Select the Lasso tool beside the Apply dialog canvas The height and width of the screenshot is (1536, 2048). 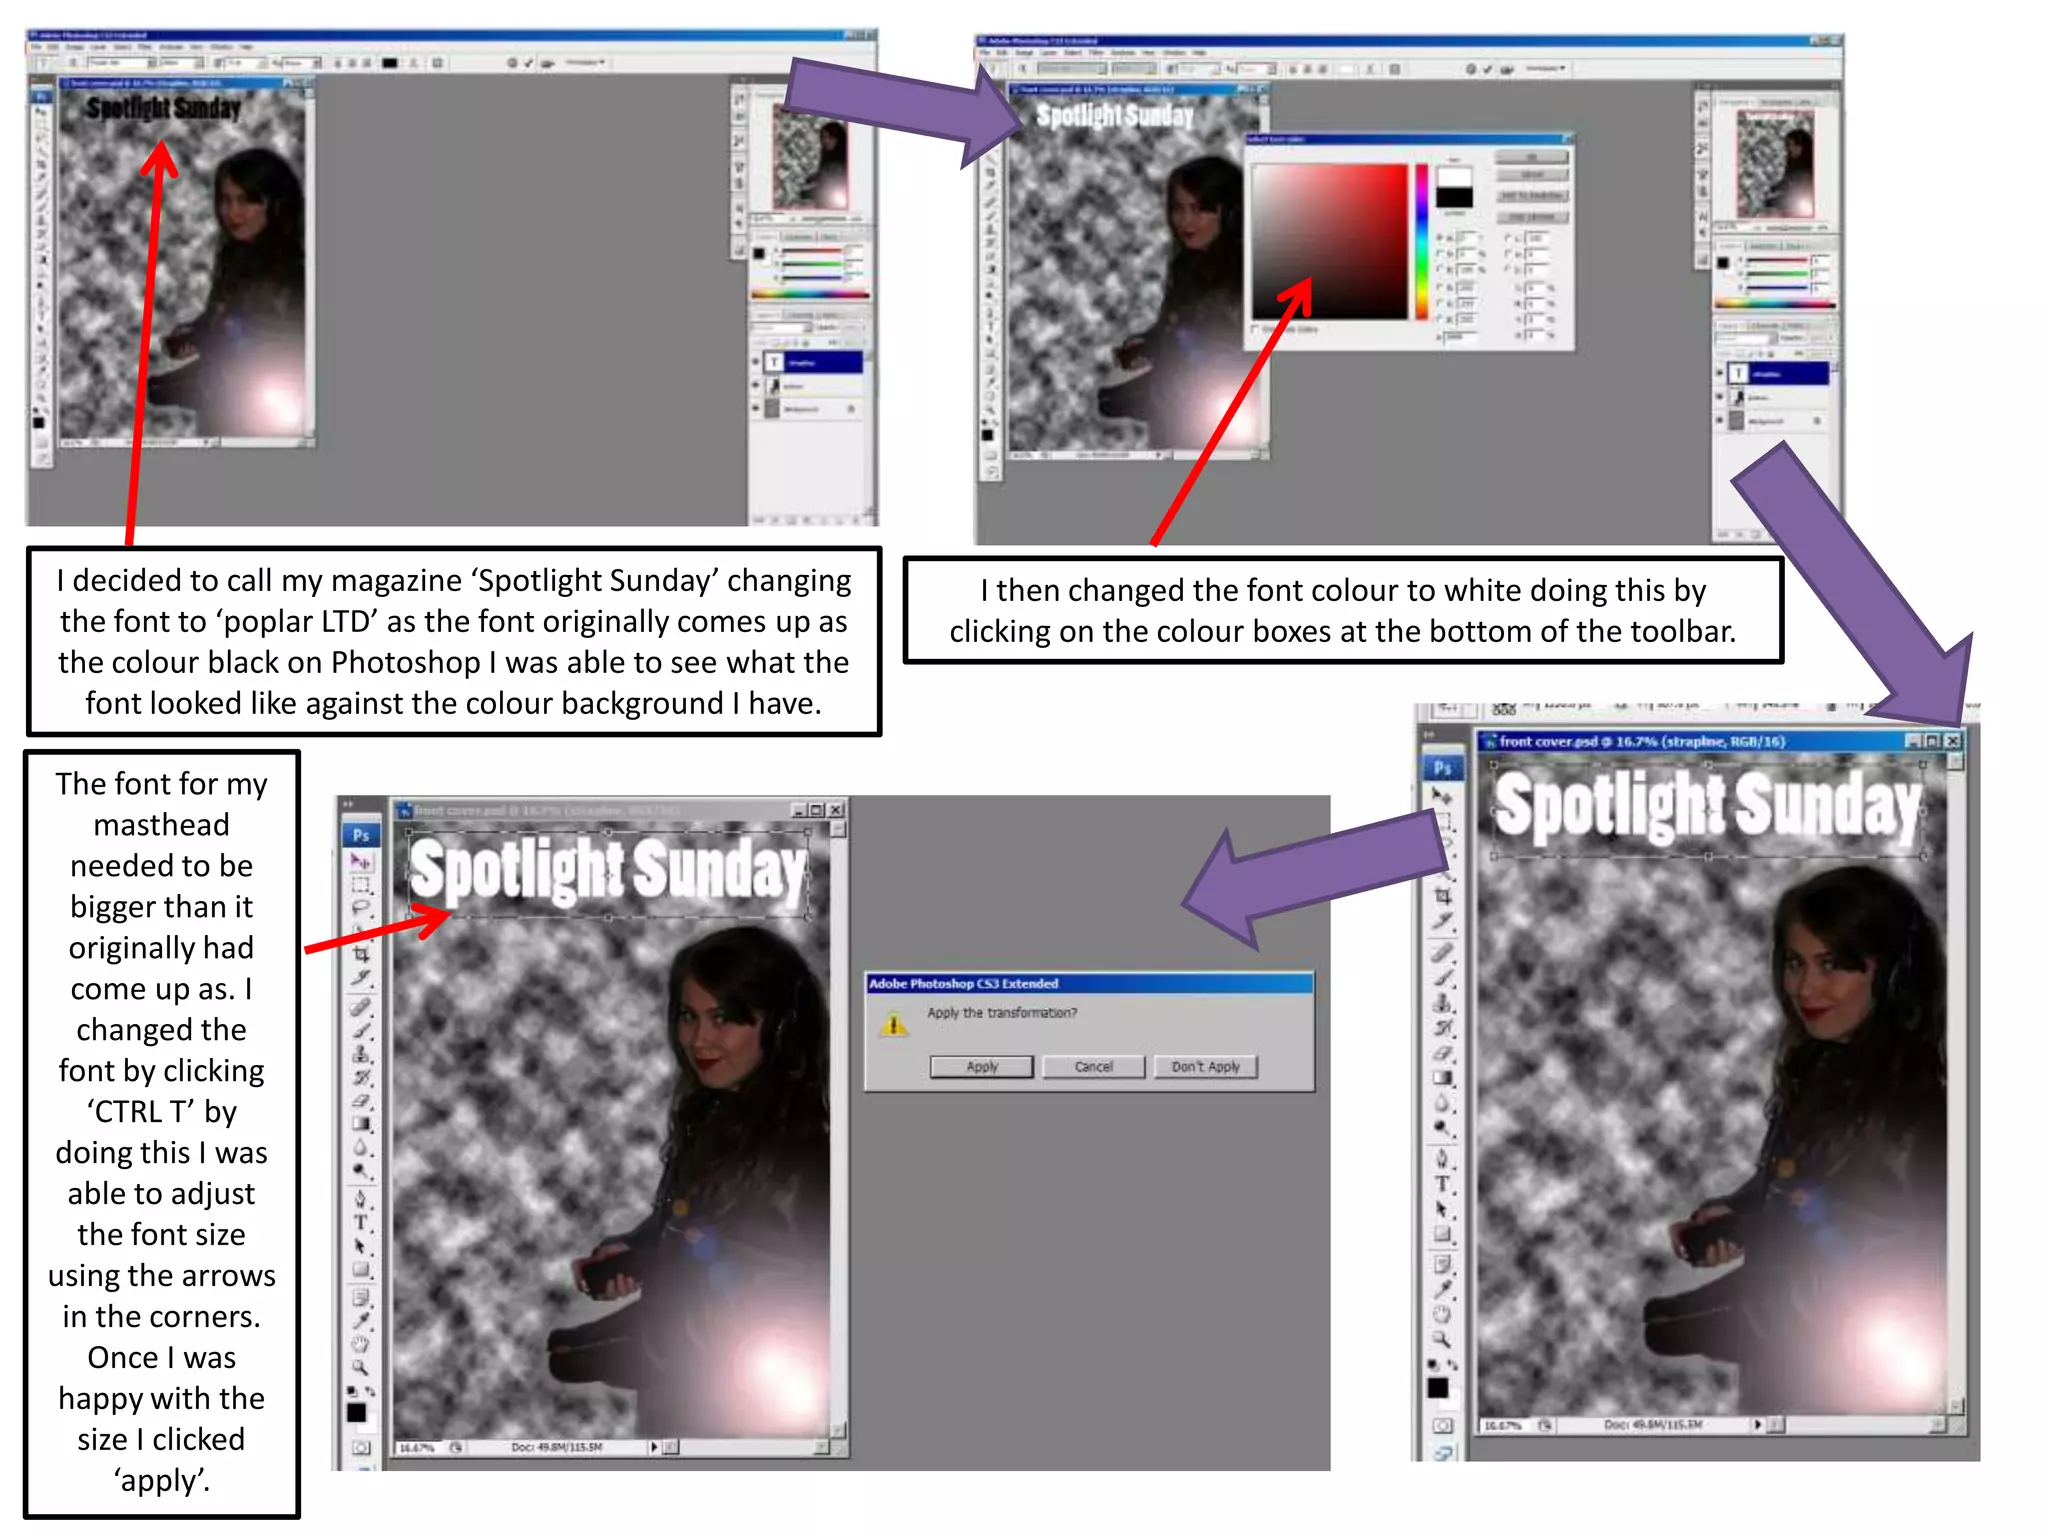click(361, 908)
